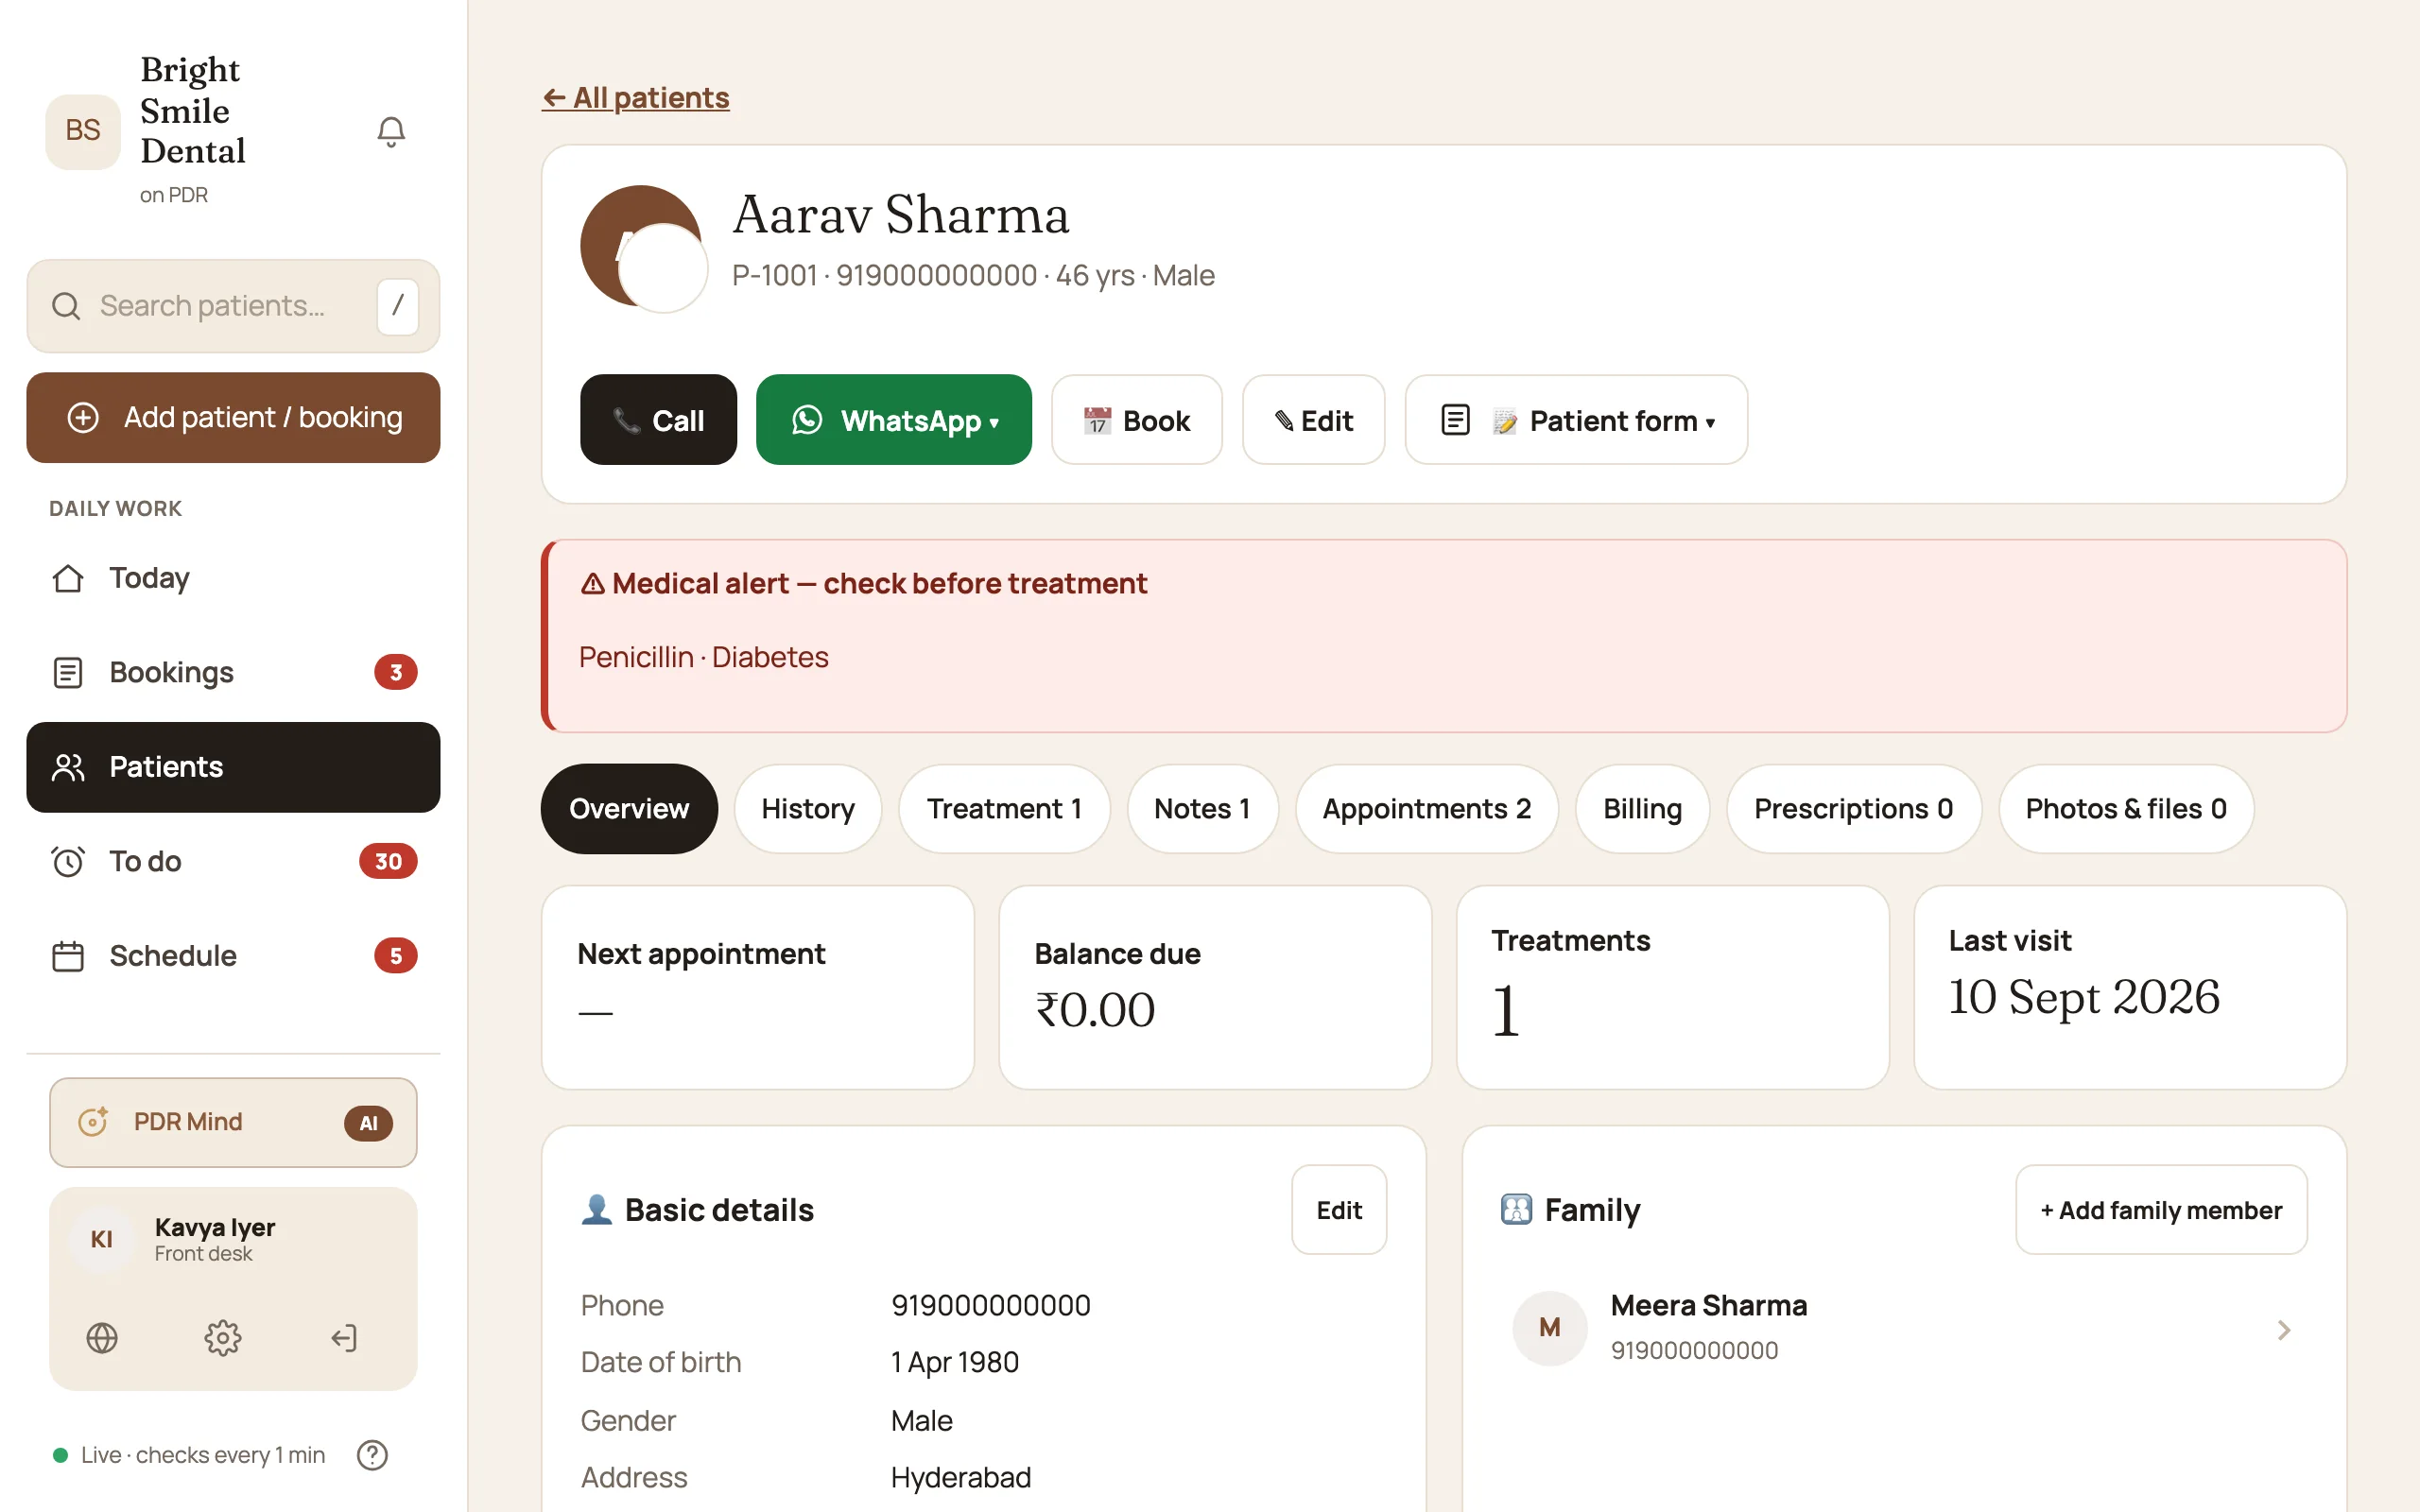The height and width of the screenshot is (1512, 2420).
Task: Click the Schedule badge showing 5
Action: coord(396,955)
